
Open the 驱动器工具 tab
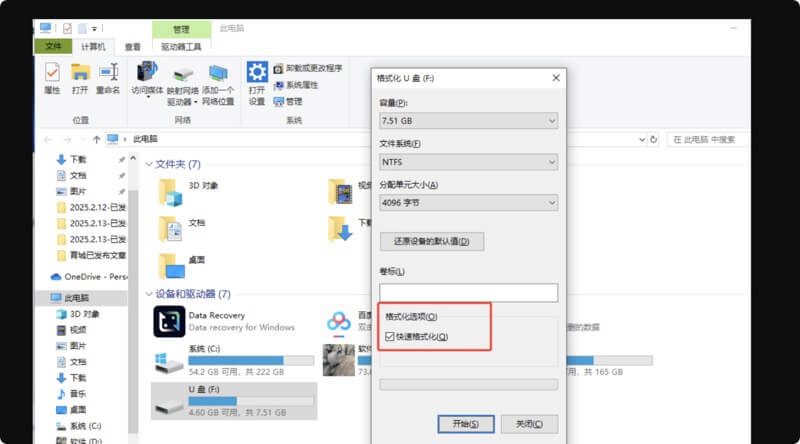tap(181, 47)
